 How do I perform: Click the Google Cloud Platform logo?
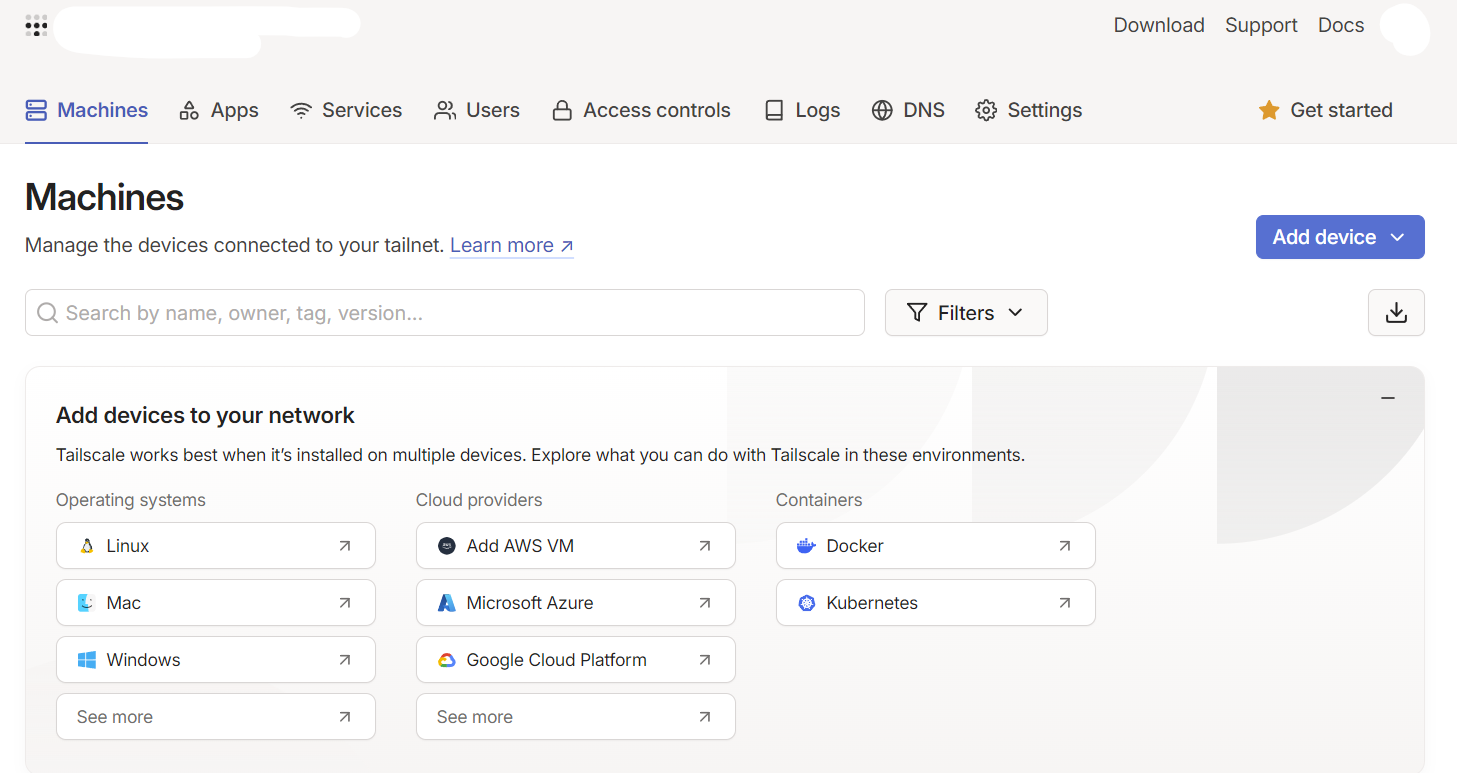coord(447,660)
